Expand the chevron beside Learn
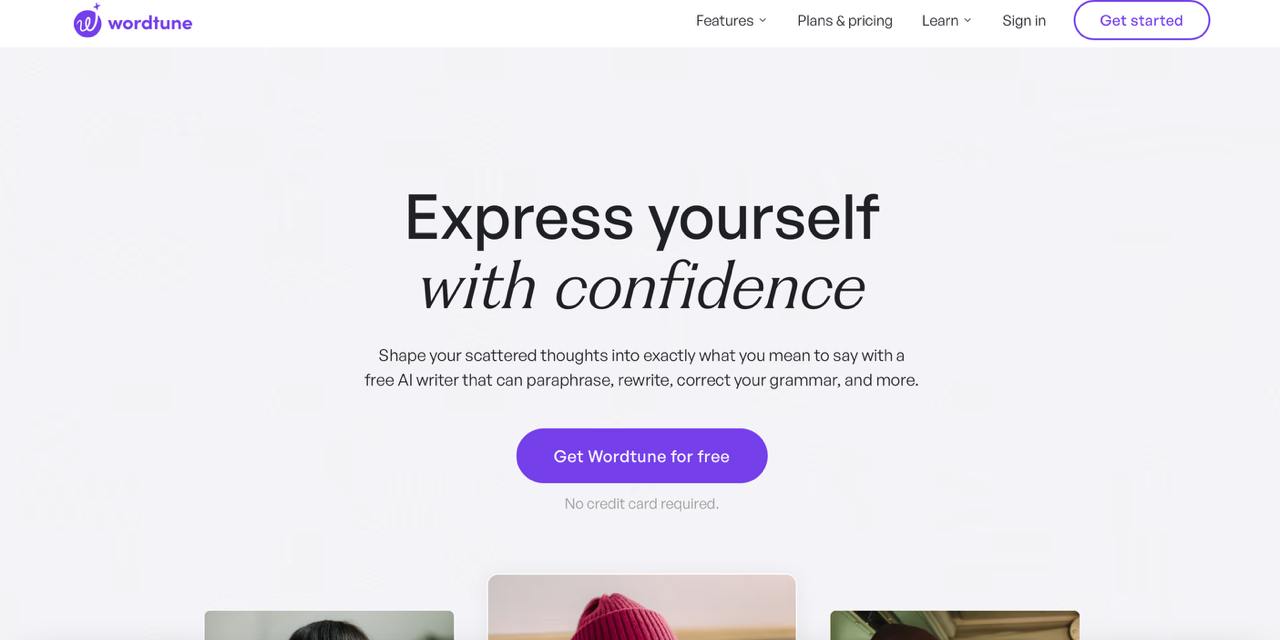Image resolution: width=1280 pixels, height=640 pixels. click(967, 20)
